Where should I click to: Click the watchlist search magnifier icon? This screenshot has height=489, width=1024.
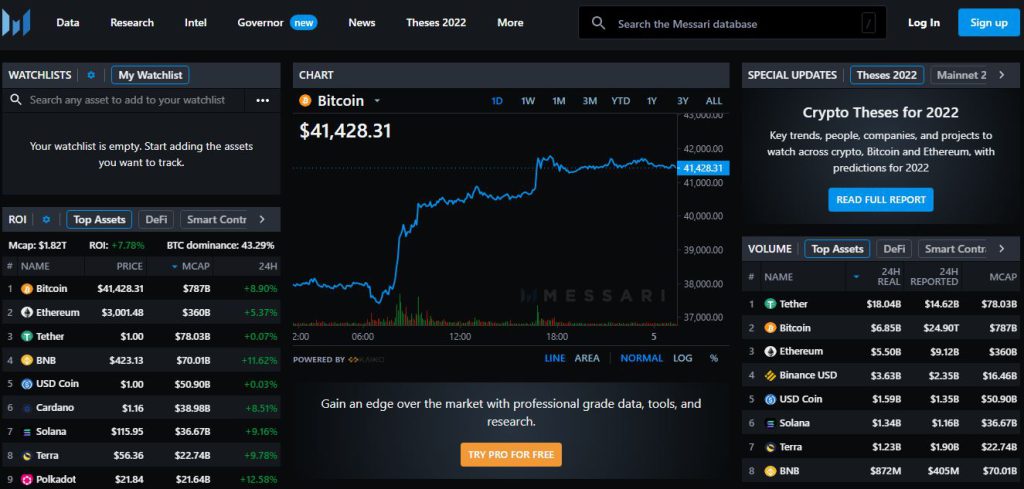(16, 100)
